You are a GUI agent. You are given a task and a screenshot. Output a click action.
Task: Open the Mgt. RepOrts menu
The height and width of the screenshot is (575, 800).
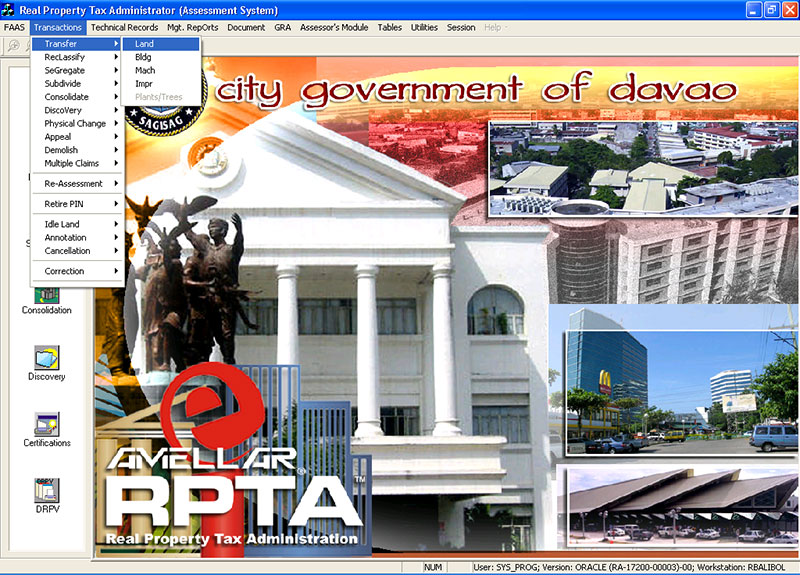point(192,28)
